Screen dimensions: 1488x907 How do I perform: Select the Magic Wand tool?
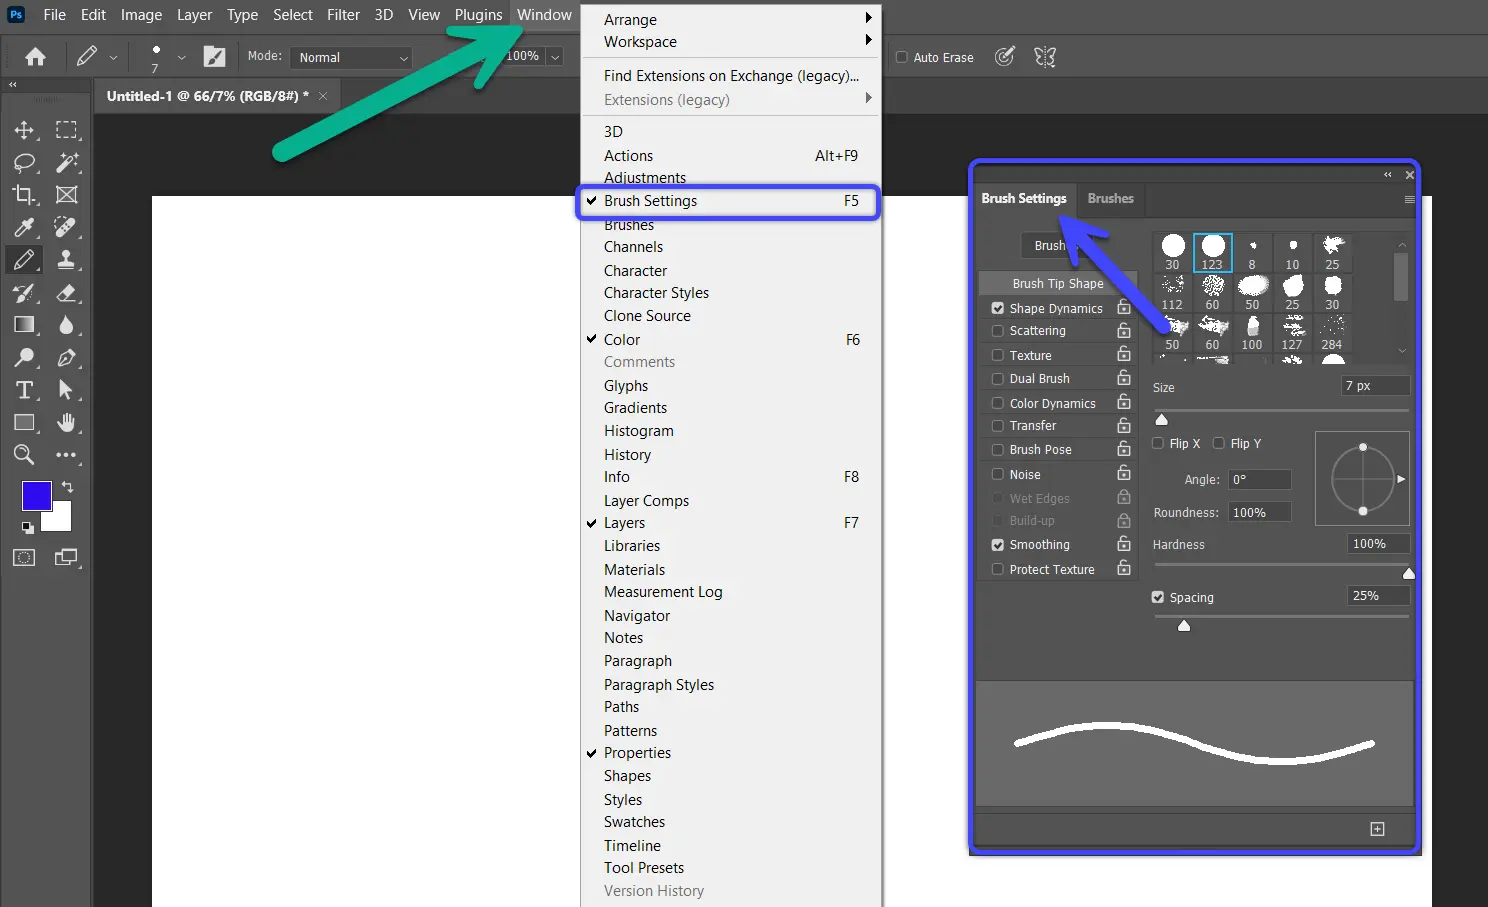[x=66, y=163]
